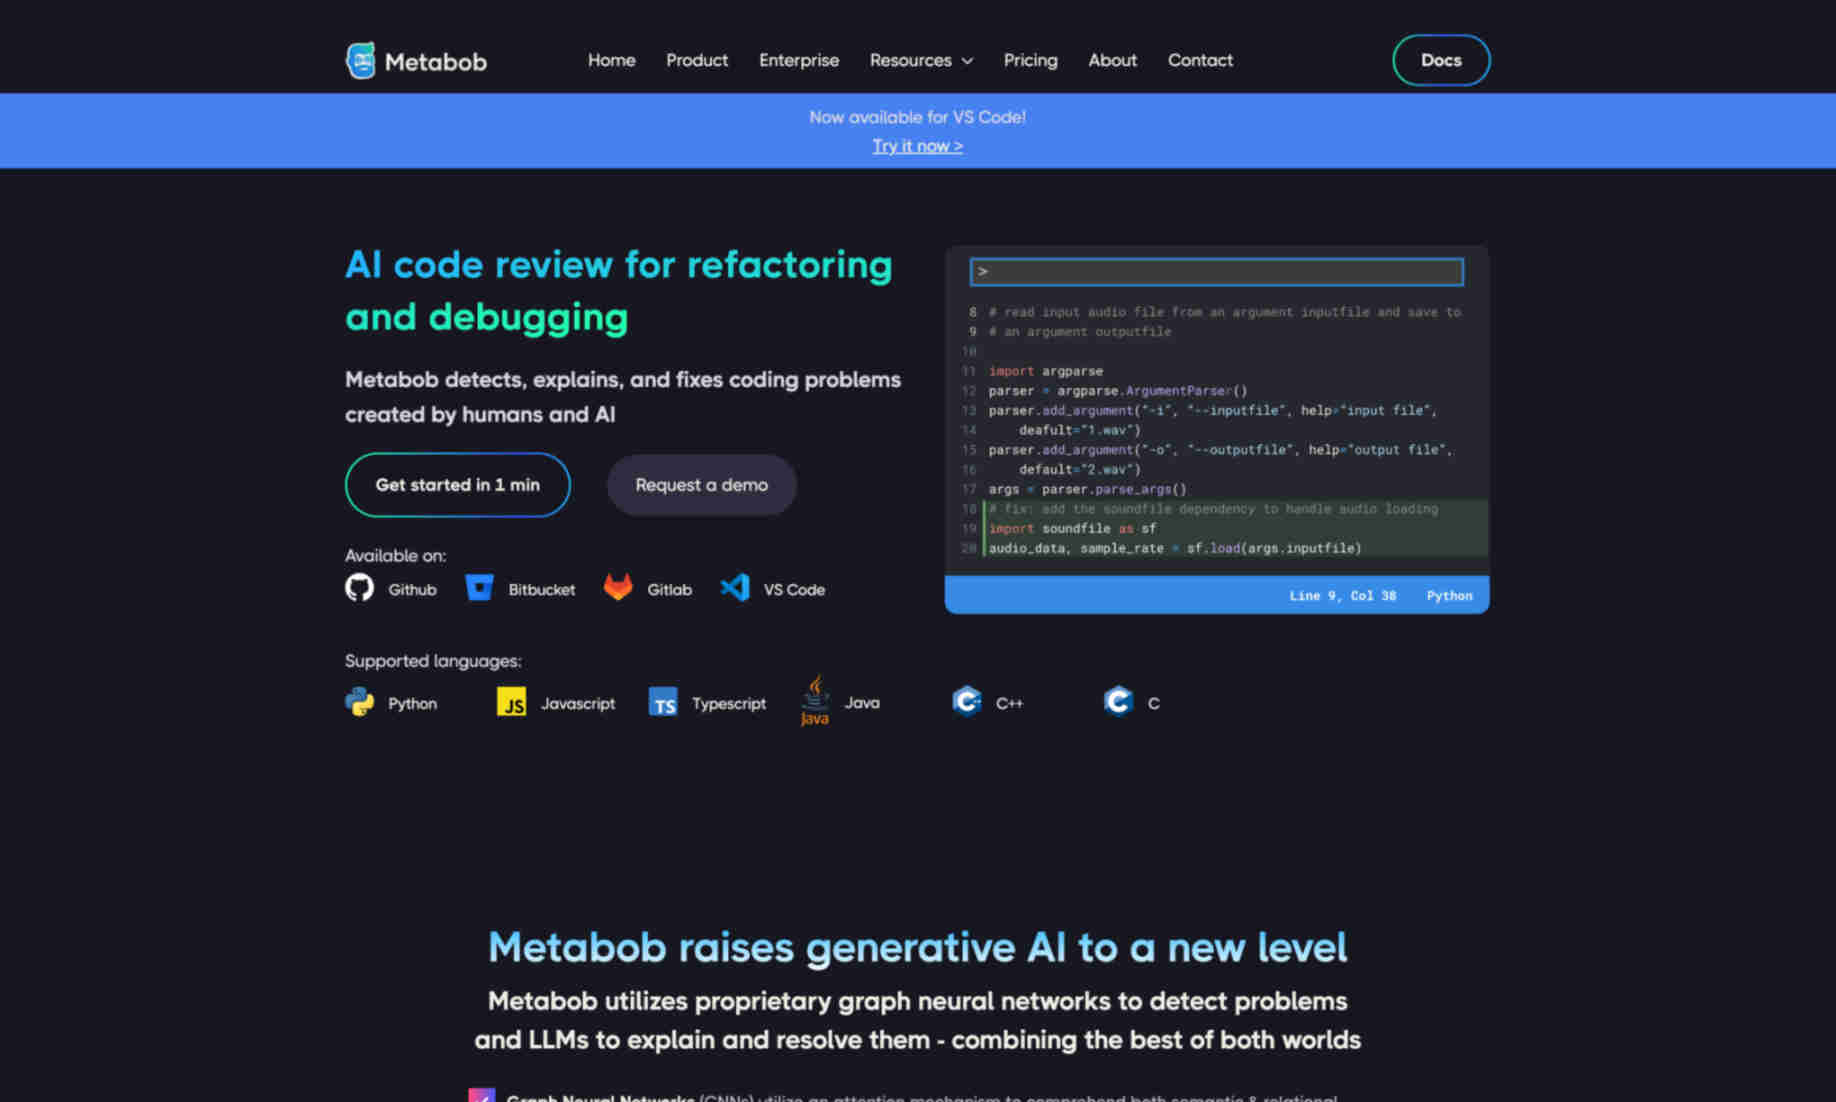Click the blue TS Typescript icon
This screenshot has height=1102, width=1836.
(x=663, y=702)
